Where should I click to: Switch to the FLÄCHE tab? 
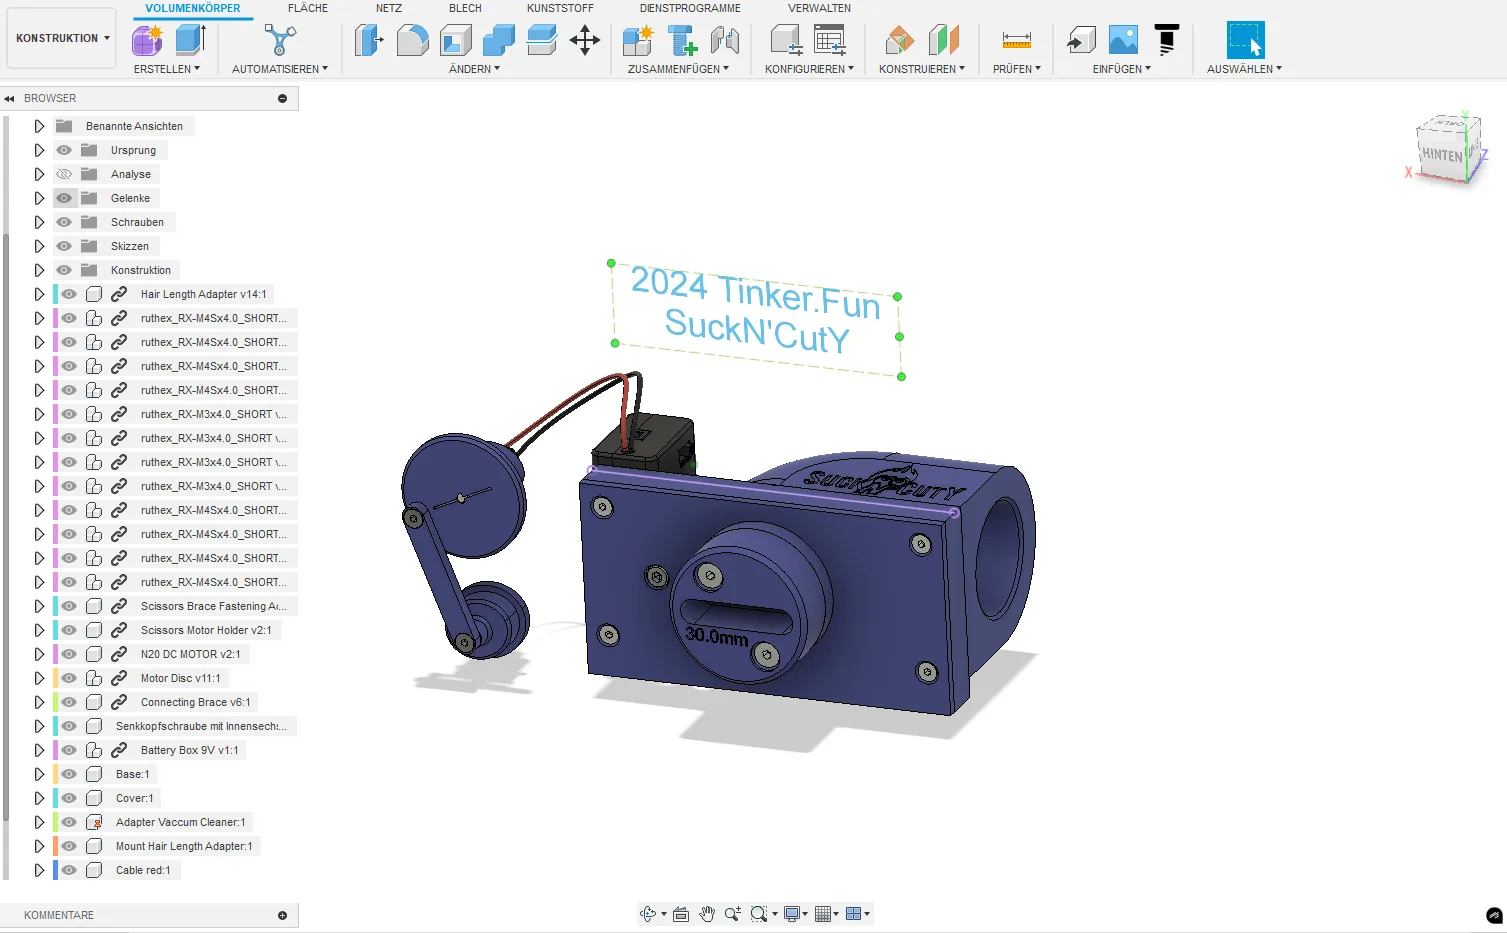point(308,8)
